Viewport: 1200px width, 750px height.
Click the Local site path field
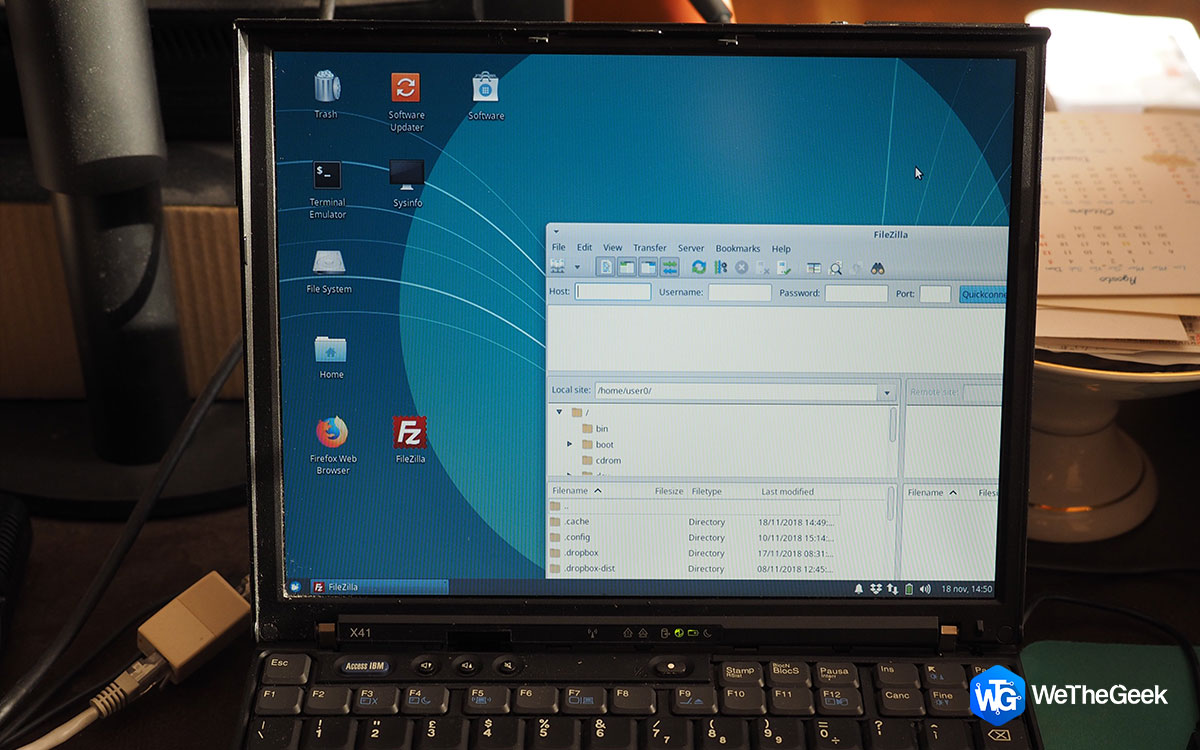coord(735,391)
